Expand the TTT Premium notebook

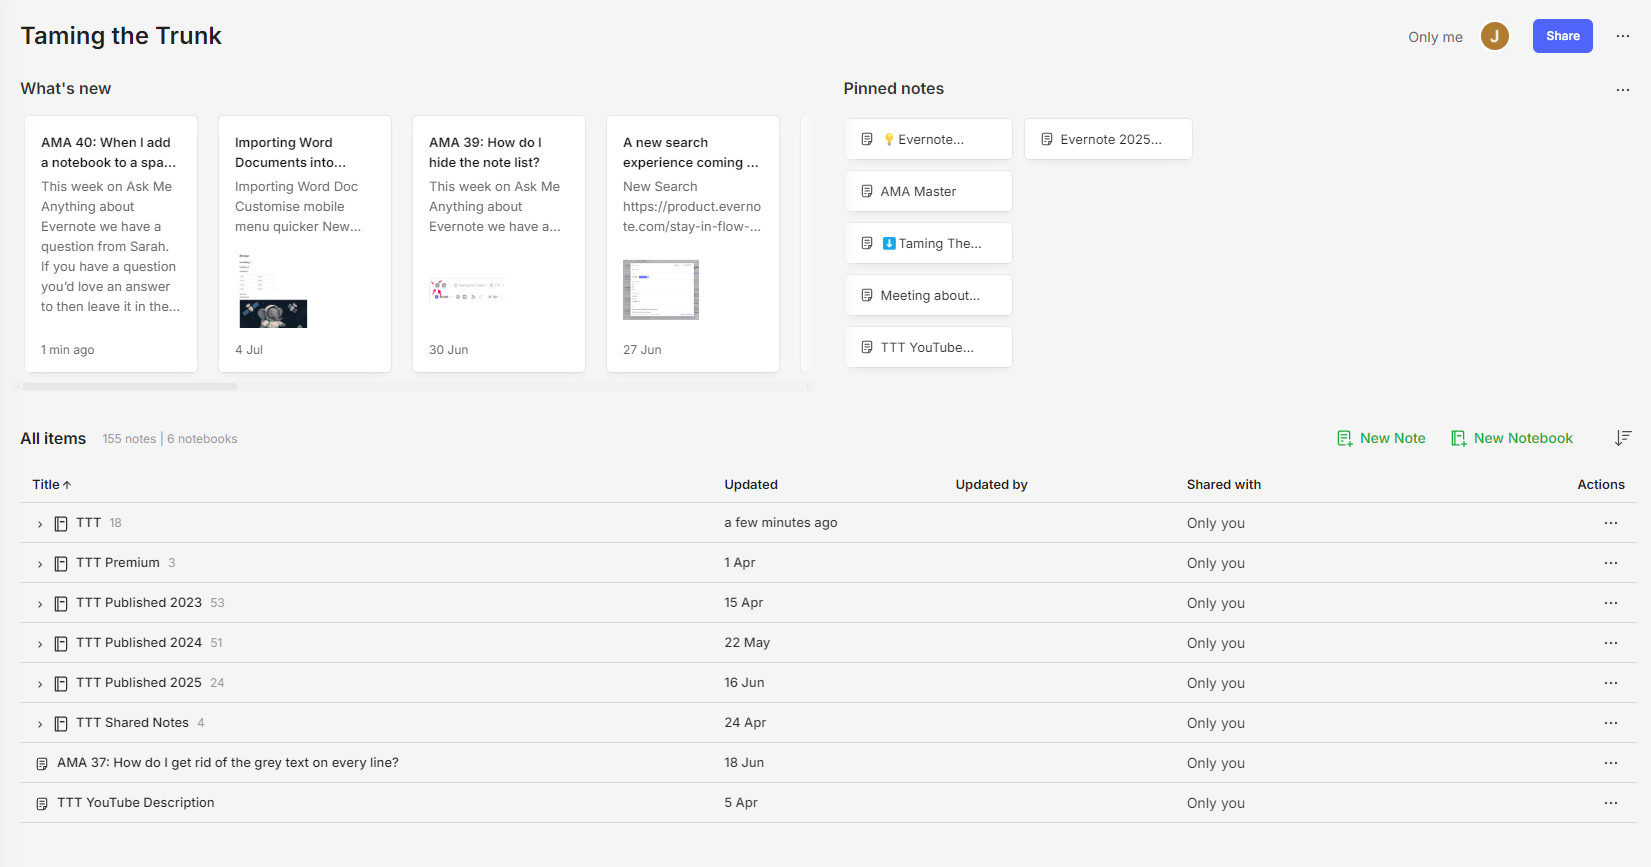40,564
